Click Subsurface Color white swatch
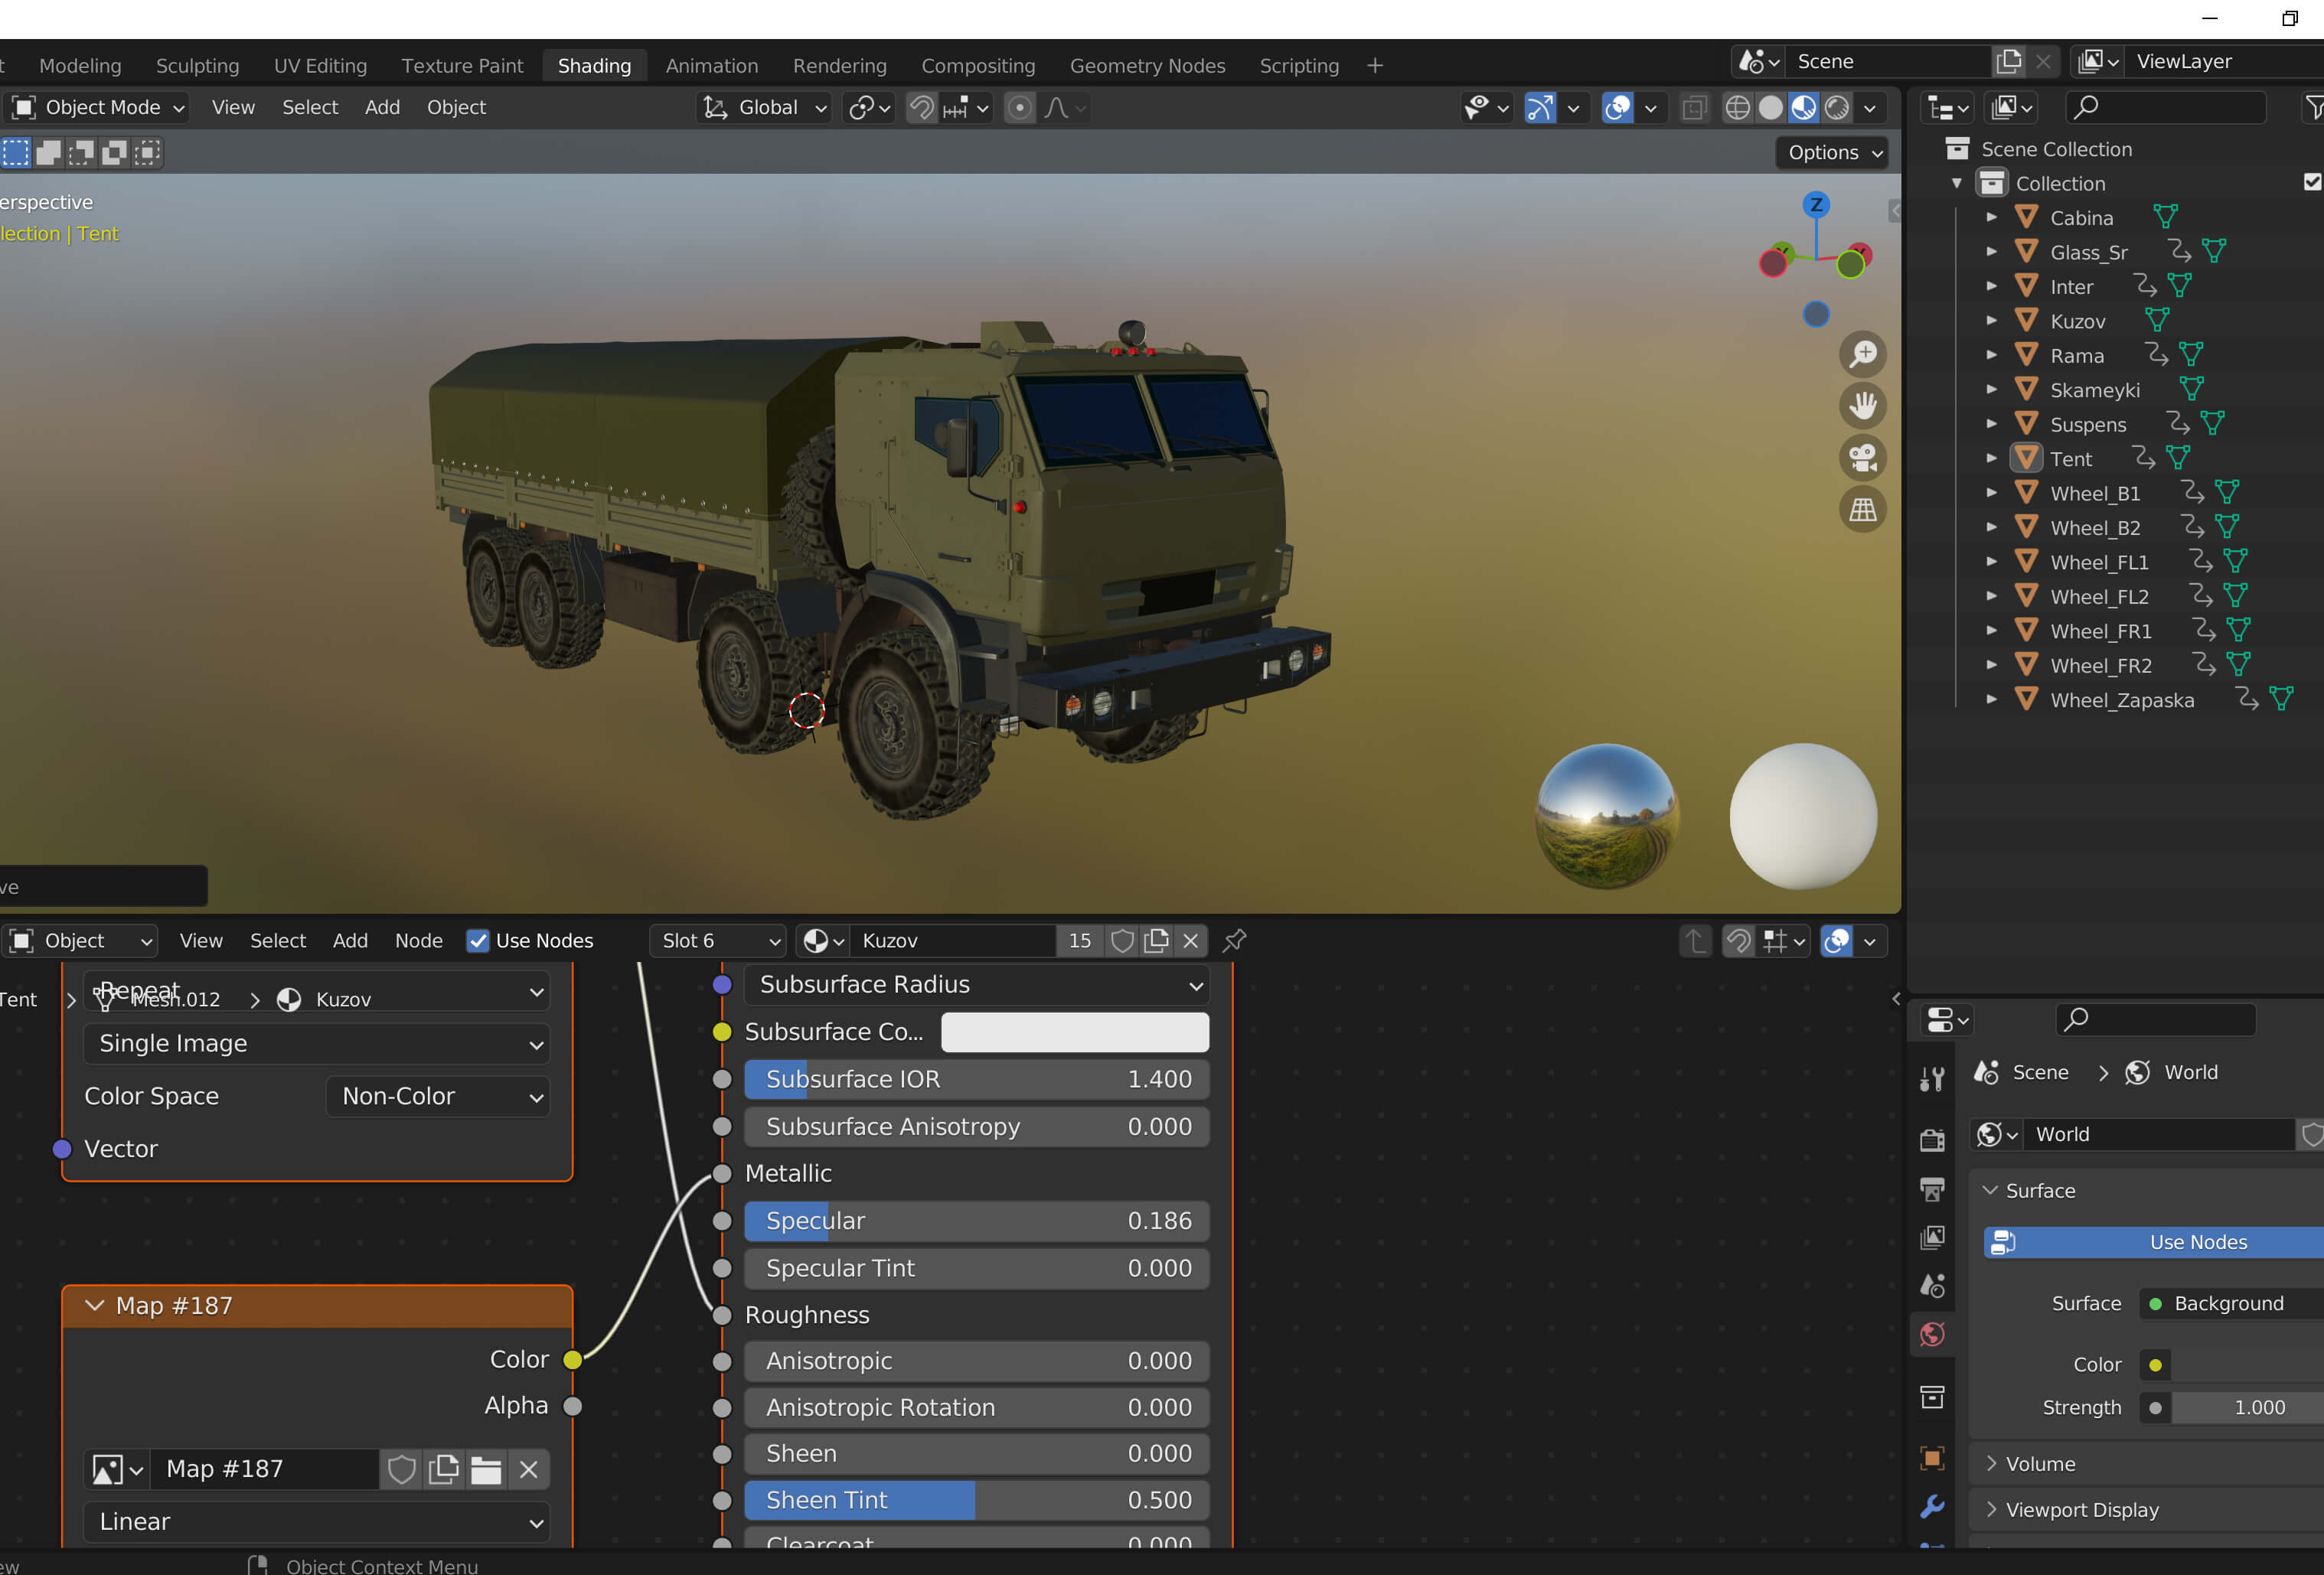This screenshot has height=1575, width=2324. pos(1075,1032)
